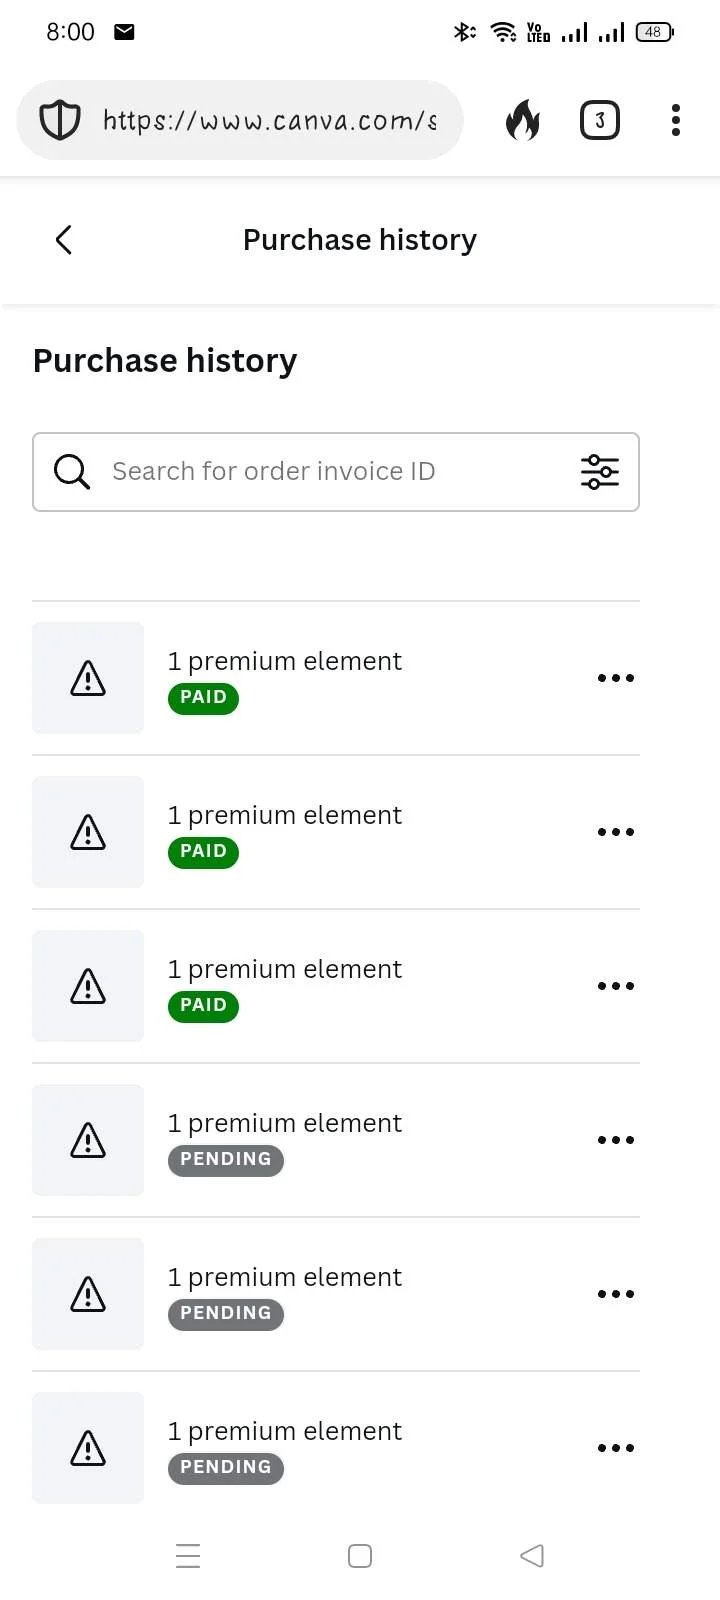Viewport: 720px width, 1600px height.
Task: Tap the flame icon in browser toolbar
Action: pyautogui.click(x=522, y=120)
